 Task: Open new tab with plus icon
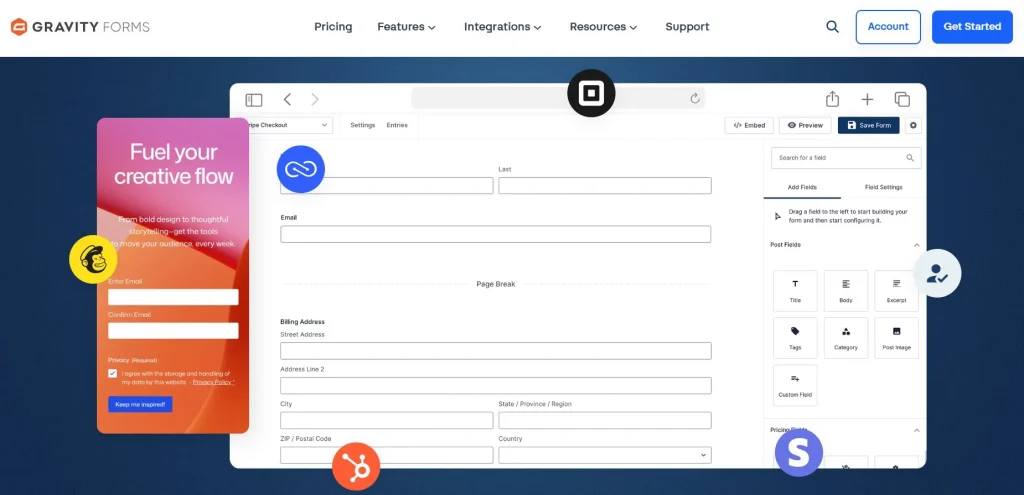pyautogui.click(x=867, y=99)
